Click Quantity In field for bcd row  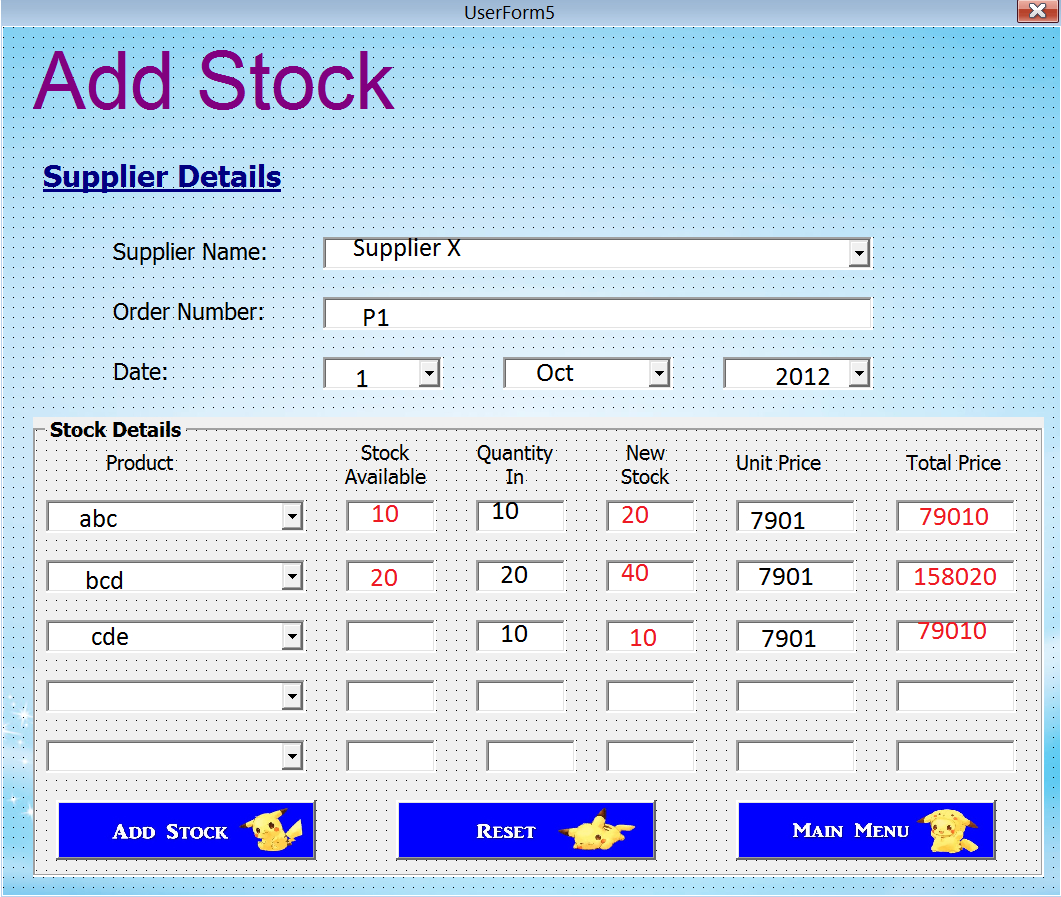[520, 576]
